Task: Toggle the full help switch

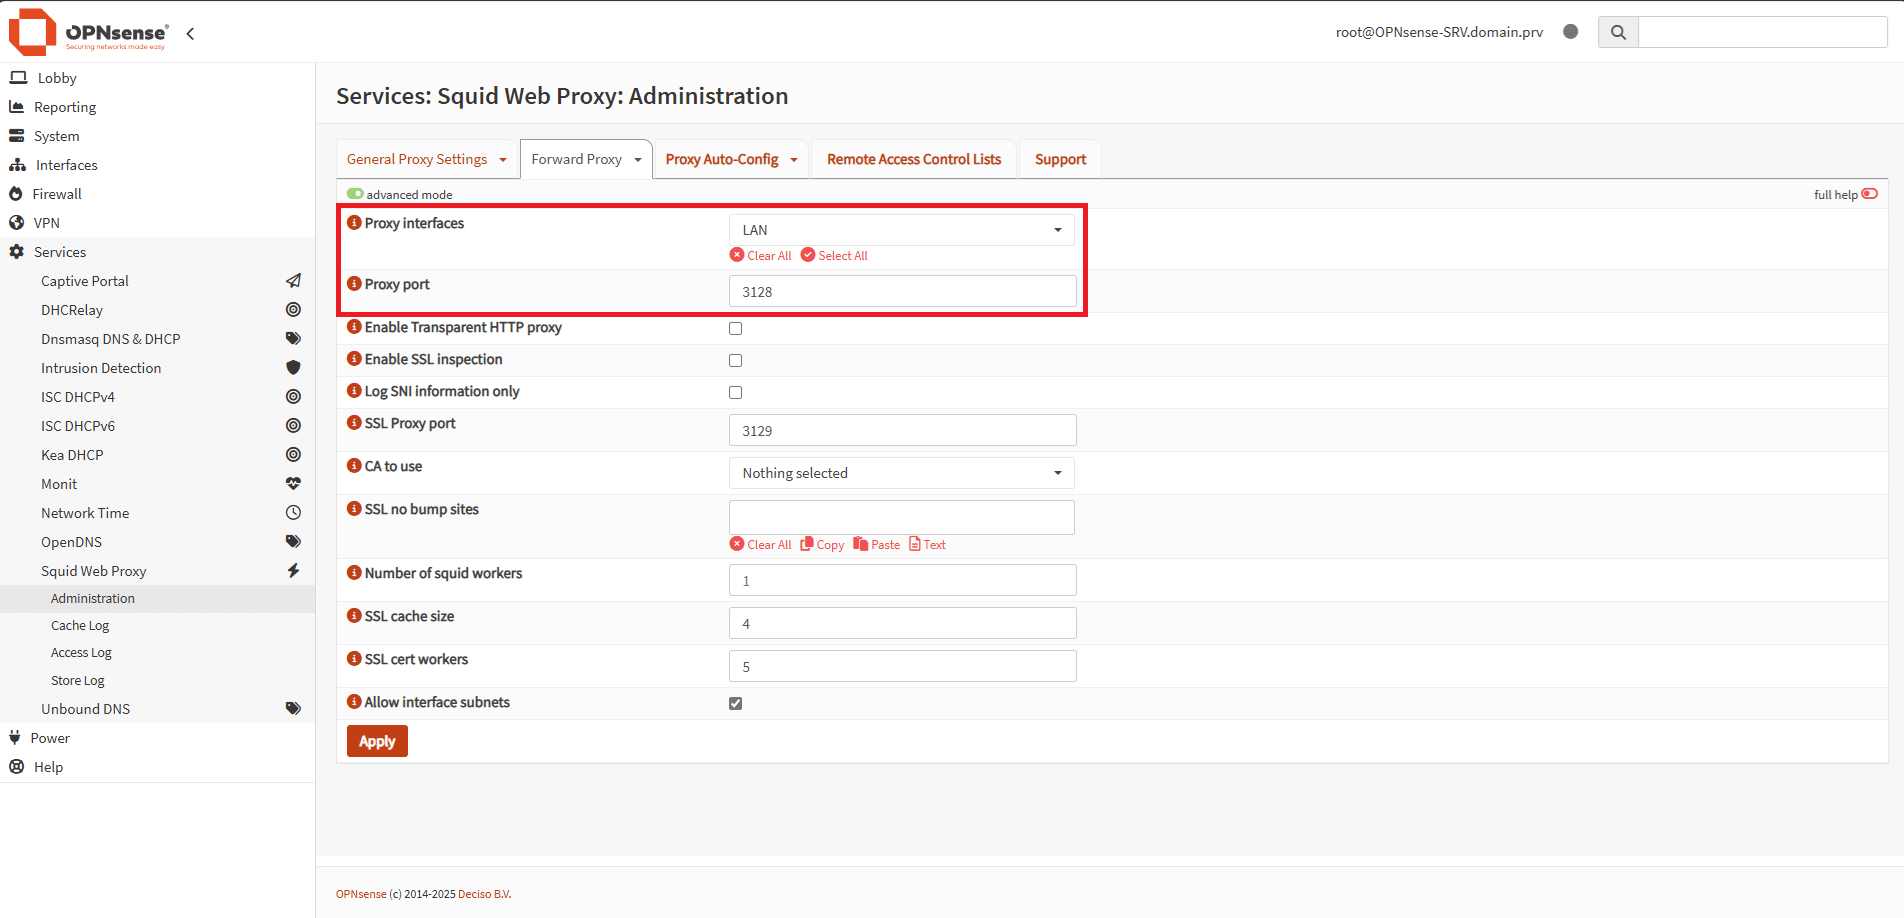Action: tap(1869, 194)
